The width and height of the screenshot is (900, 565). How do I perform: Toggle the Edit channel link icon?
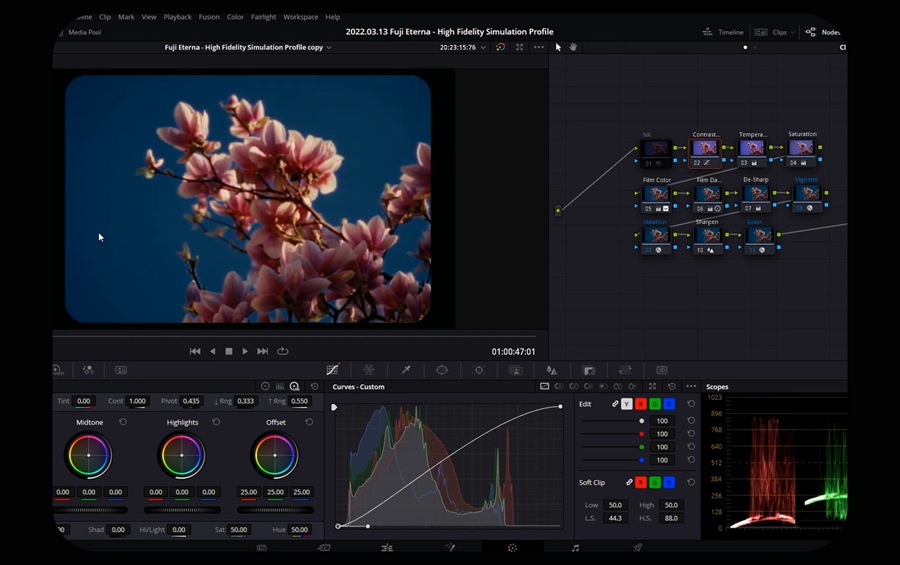click(615, 404)
